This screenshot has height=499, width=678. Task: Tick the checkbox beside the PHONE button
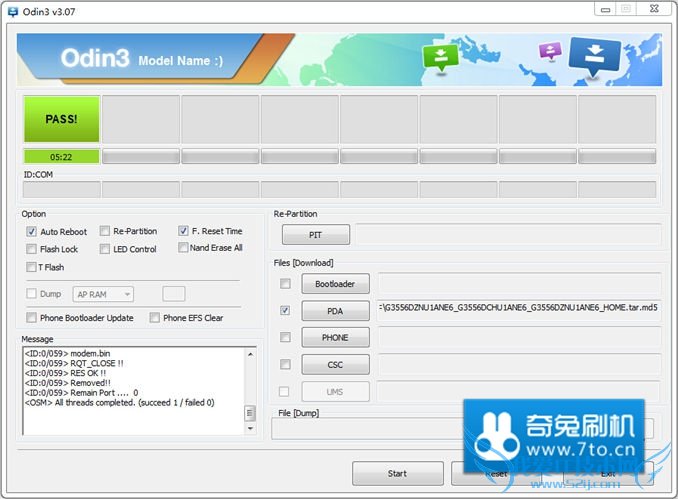coord(285,337)
